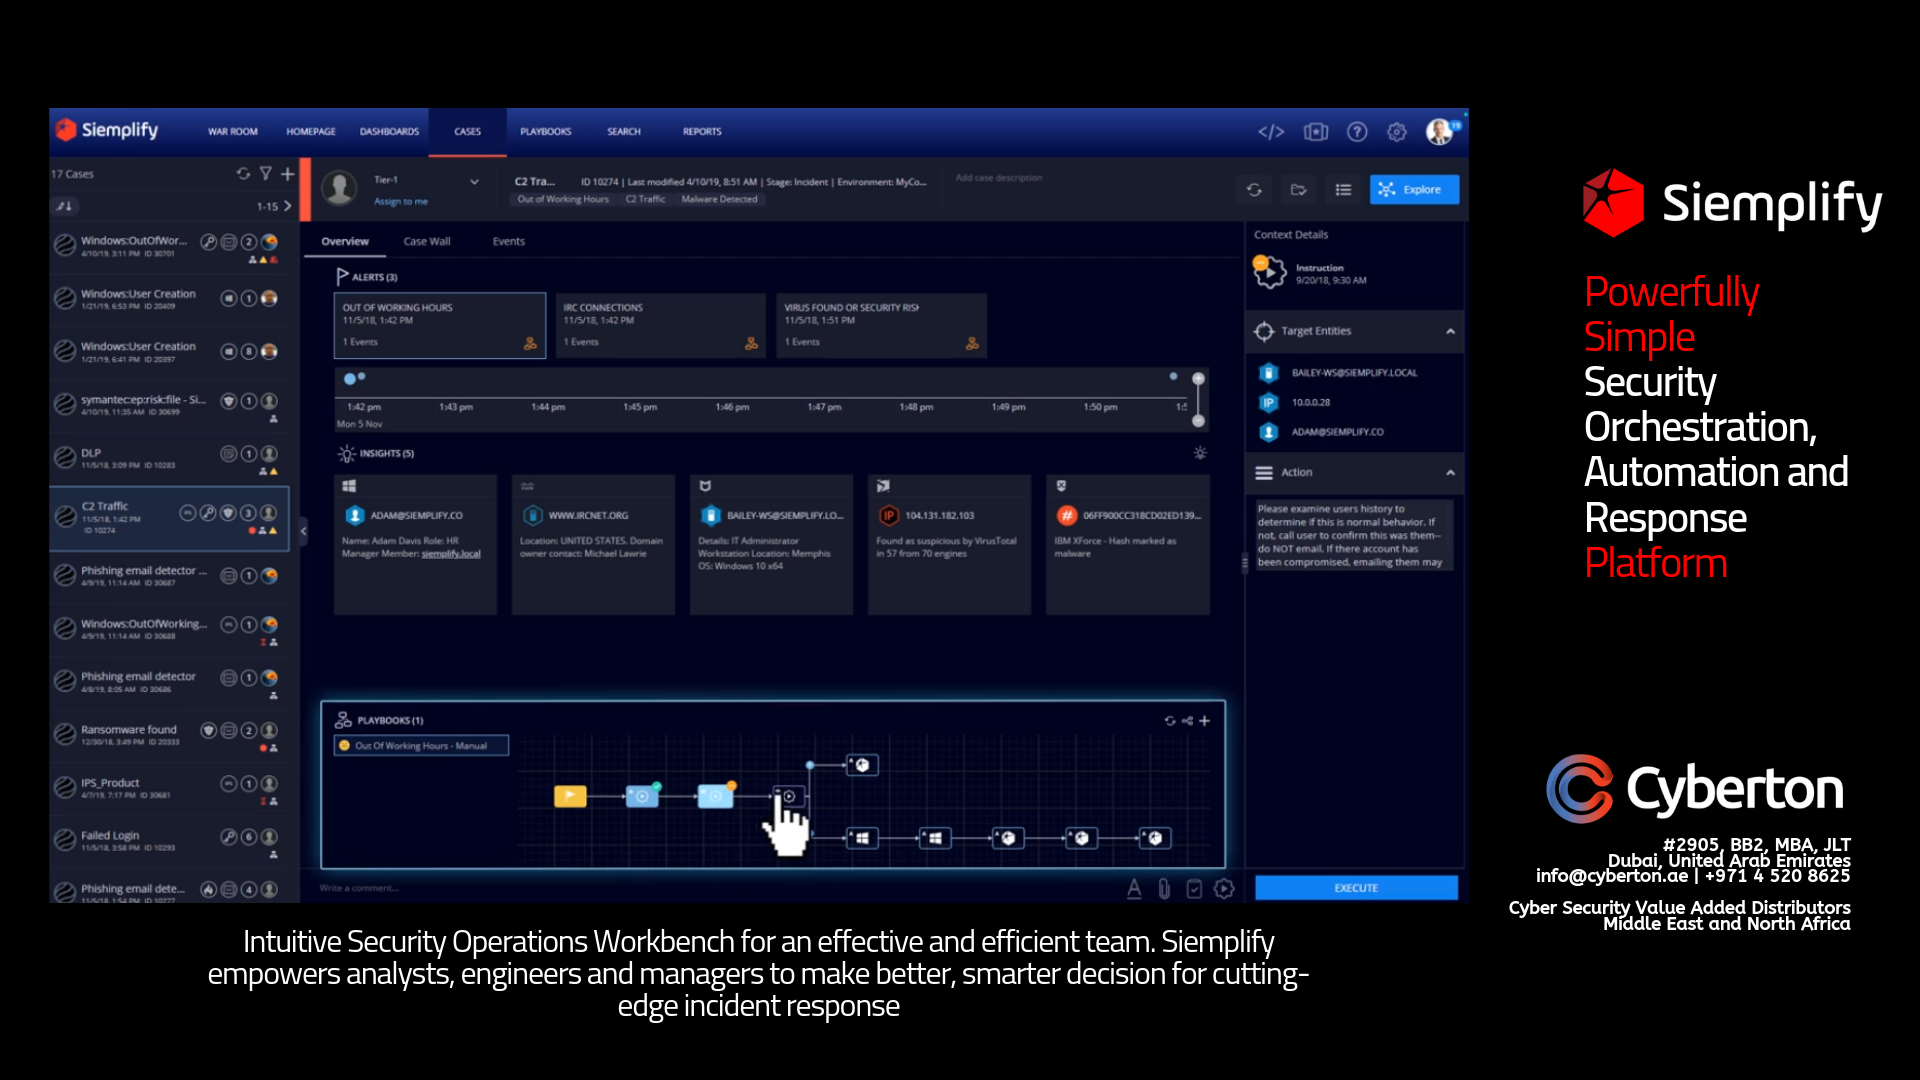
Task: Click the insights settings sun icon
Action: 1200,454
